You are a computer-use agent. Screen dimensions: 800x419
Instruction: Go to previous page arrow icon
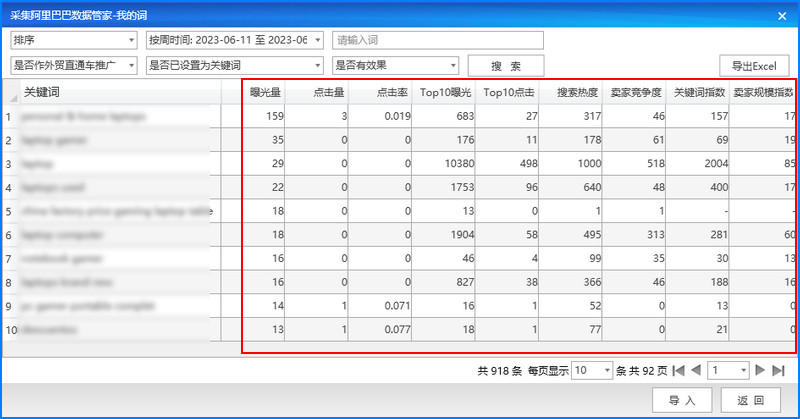coord(696,371)
